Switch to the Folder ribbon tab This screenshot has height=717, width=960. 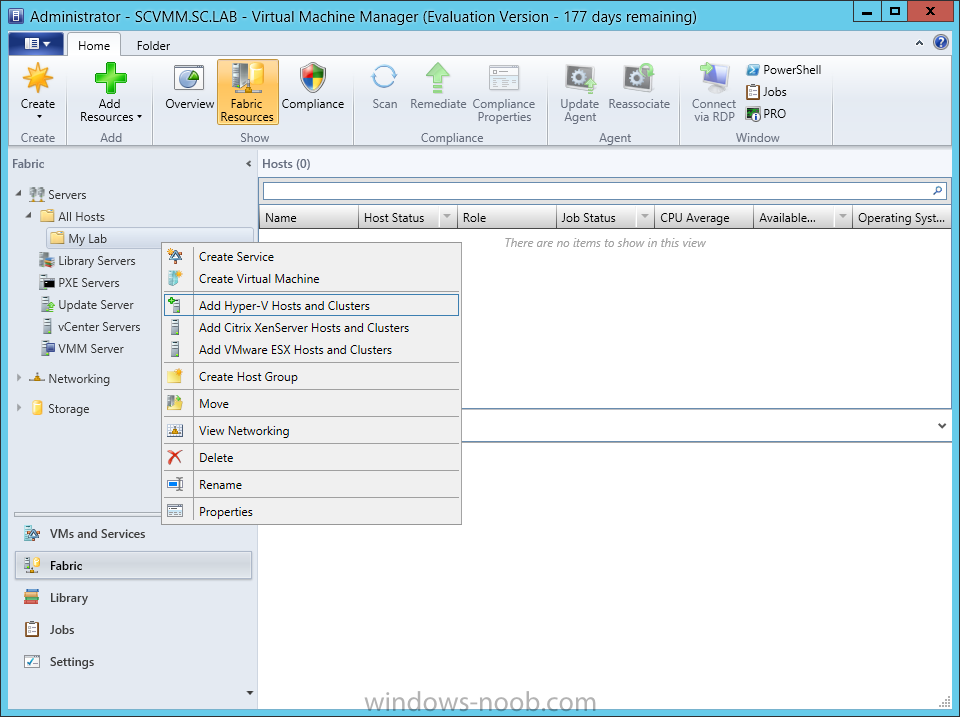(x=153, y=45)
